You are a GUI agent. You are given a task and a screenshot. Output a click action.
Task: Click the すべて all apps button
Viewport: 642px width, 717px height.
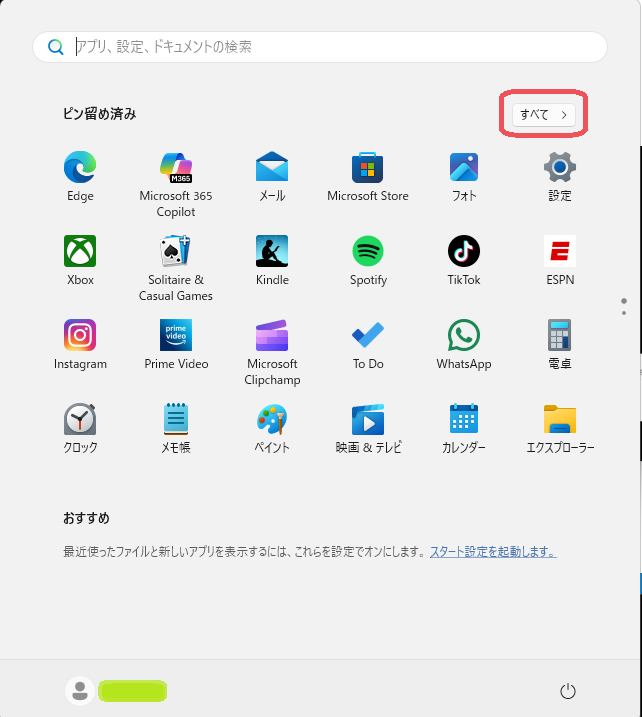coord(543,114)
